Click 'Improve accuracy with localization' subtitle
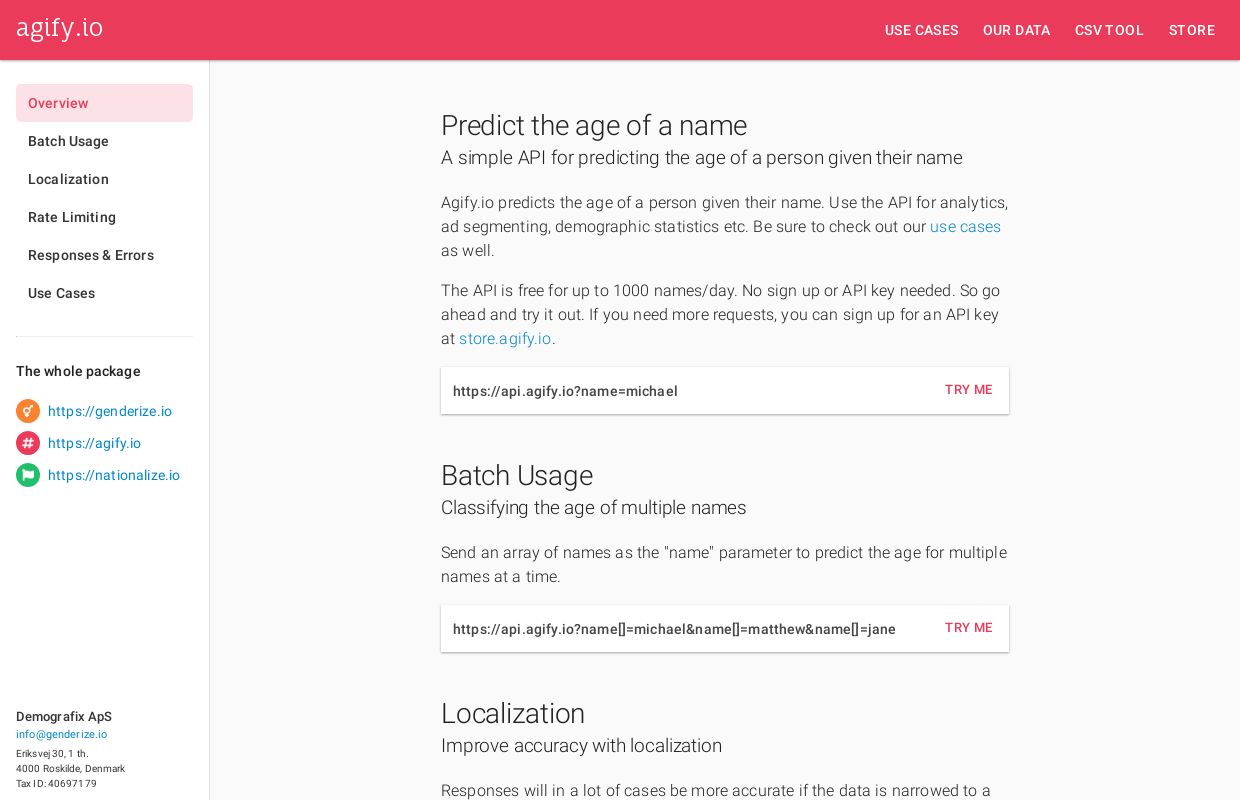 581,746
